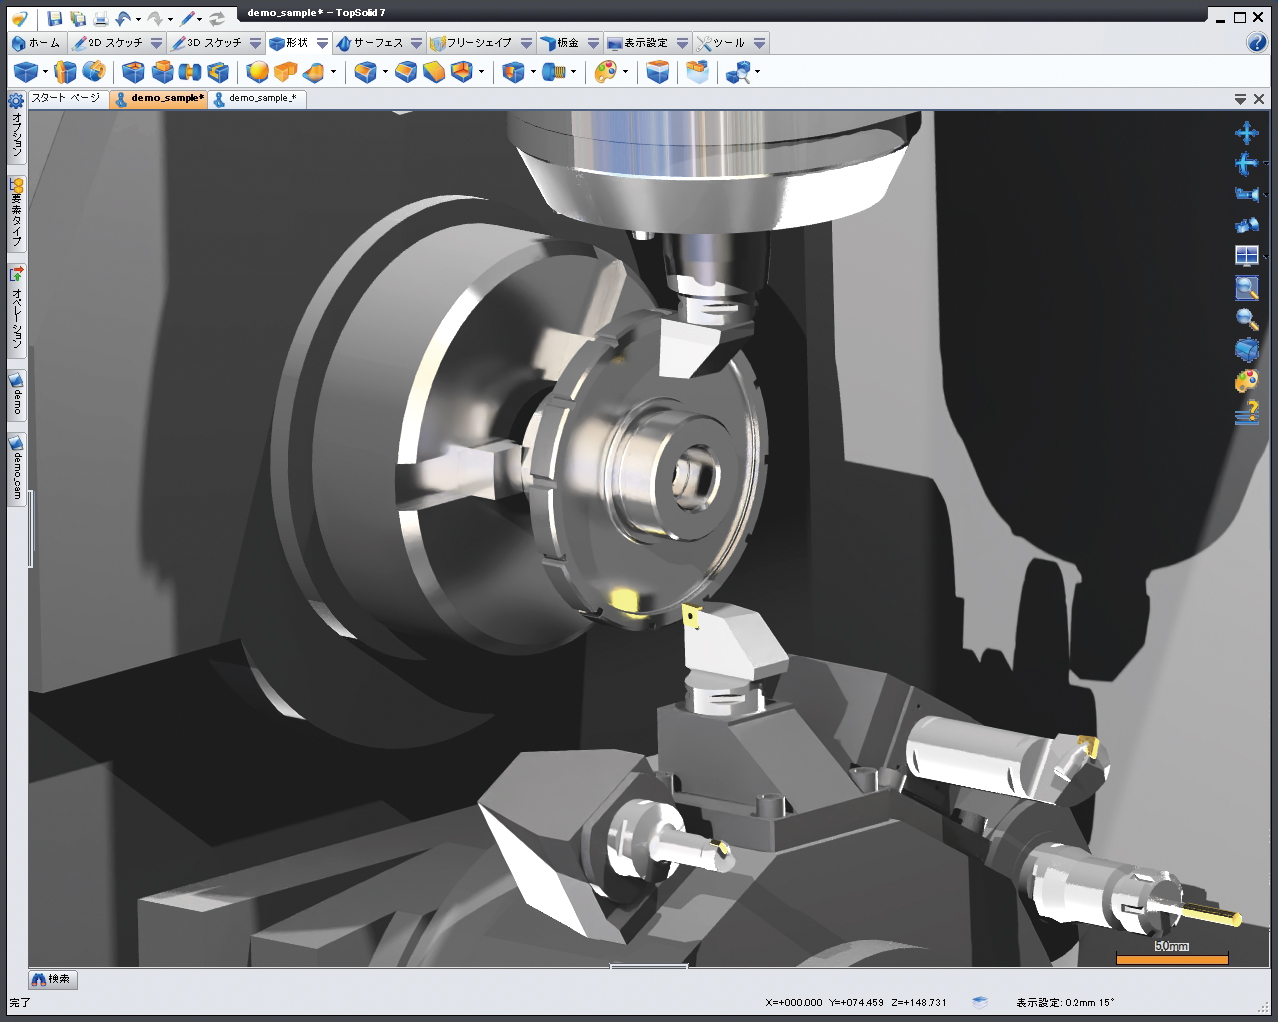Screen dimensions: 1278x1022
Task: Select the sphere shape tool icon
Action: click(257, 72)
